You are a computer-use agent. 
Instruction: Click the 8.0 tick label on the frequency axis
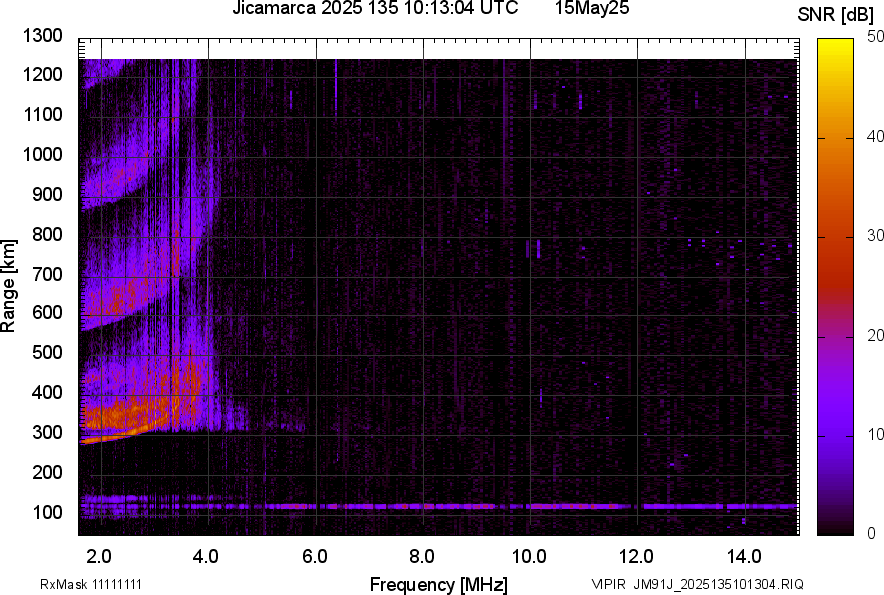click(x=422, y=555)
